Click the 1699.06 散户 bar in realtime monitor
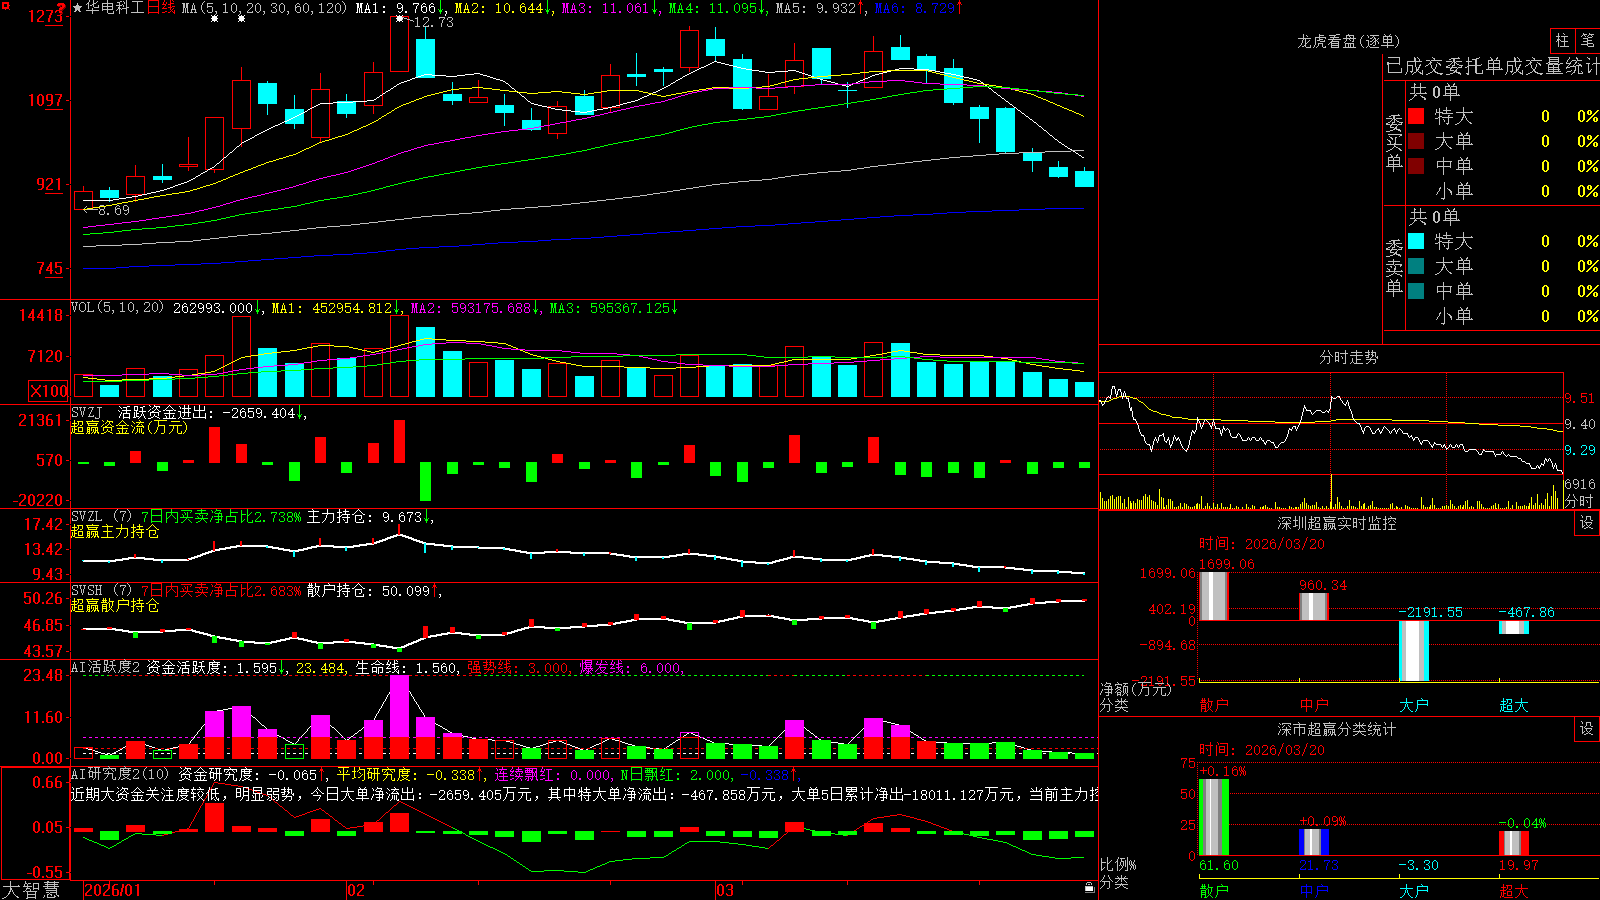Image resolution: width=1600 pixels, height=900 pixels. (x=1213, y=596)
